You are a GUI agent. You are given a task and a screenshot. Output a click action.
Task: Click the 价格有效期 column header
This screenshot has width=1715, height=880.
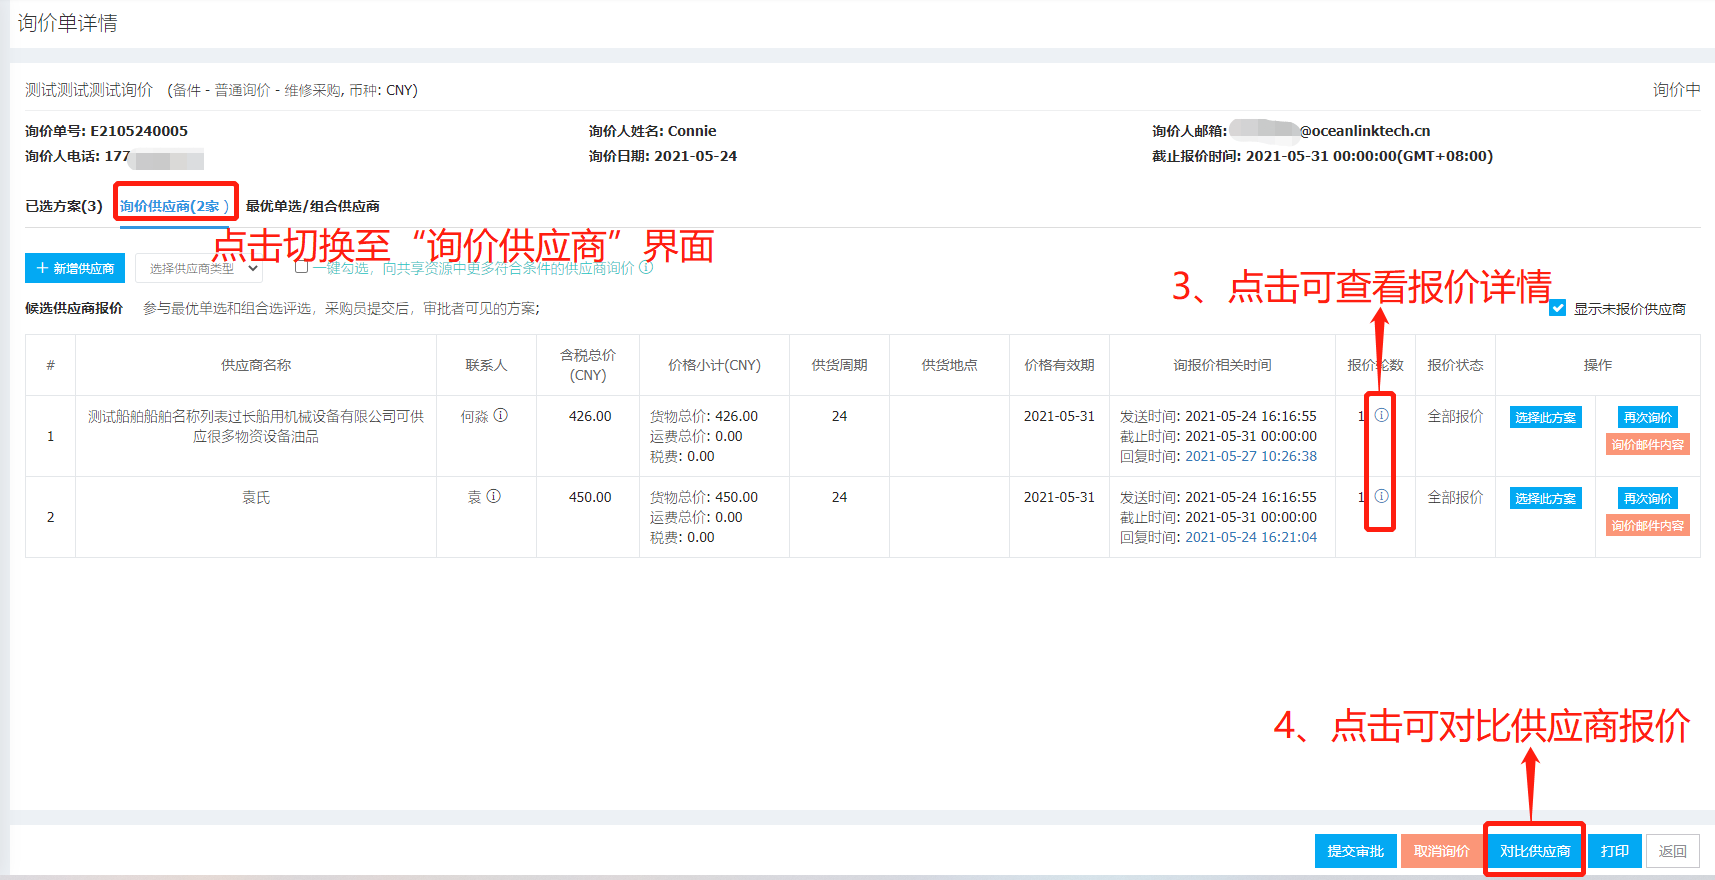click(x=1059, y=365)
